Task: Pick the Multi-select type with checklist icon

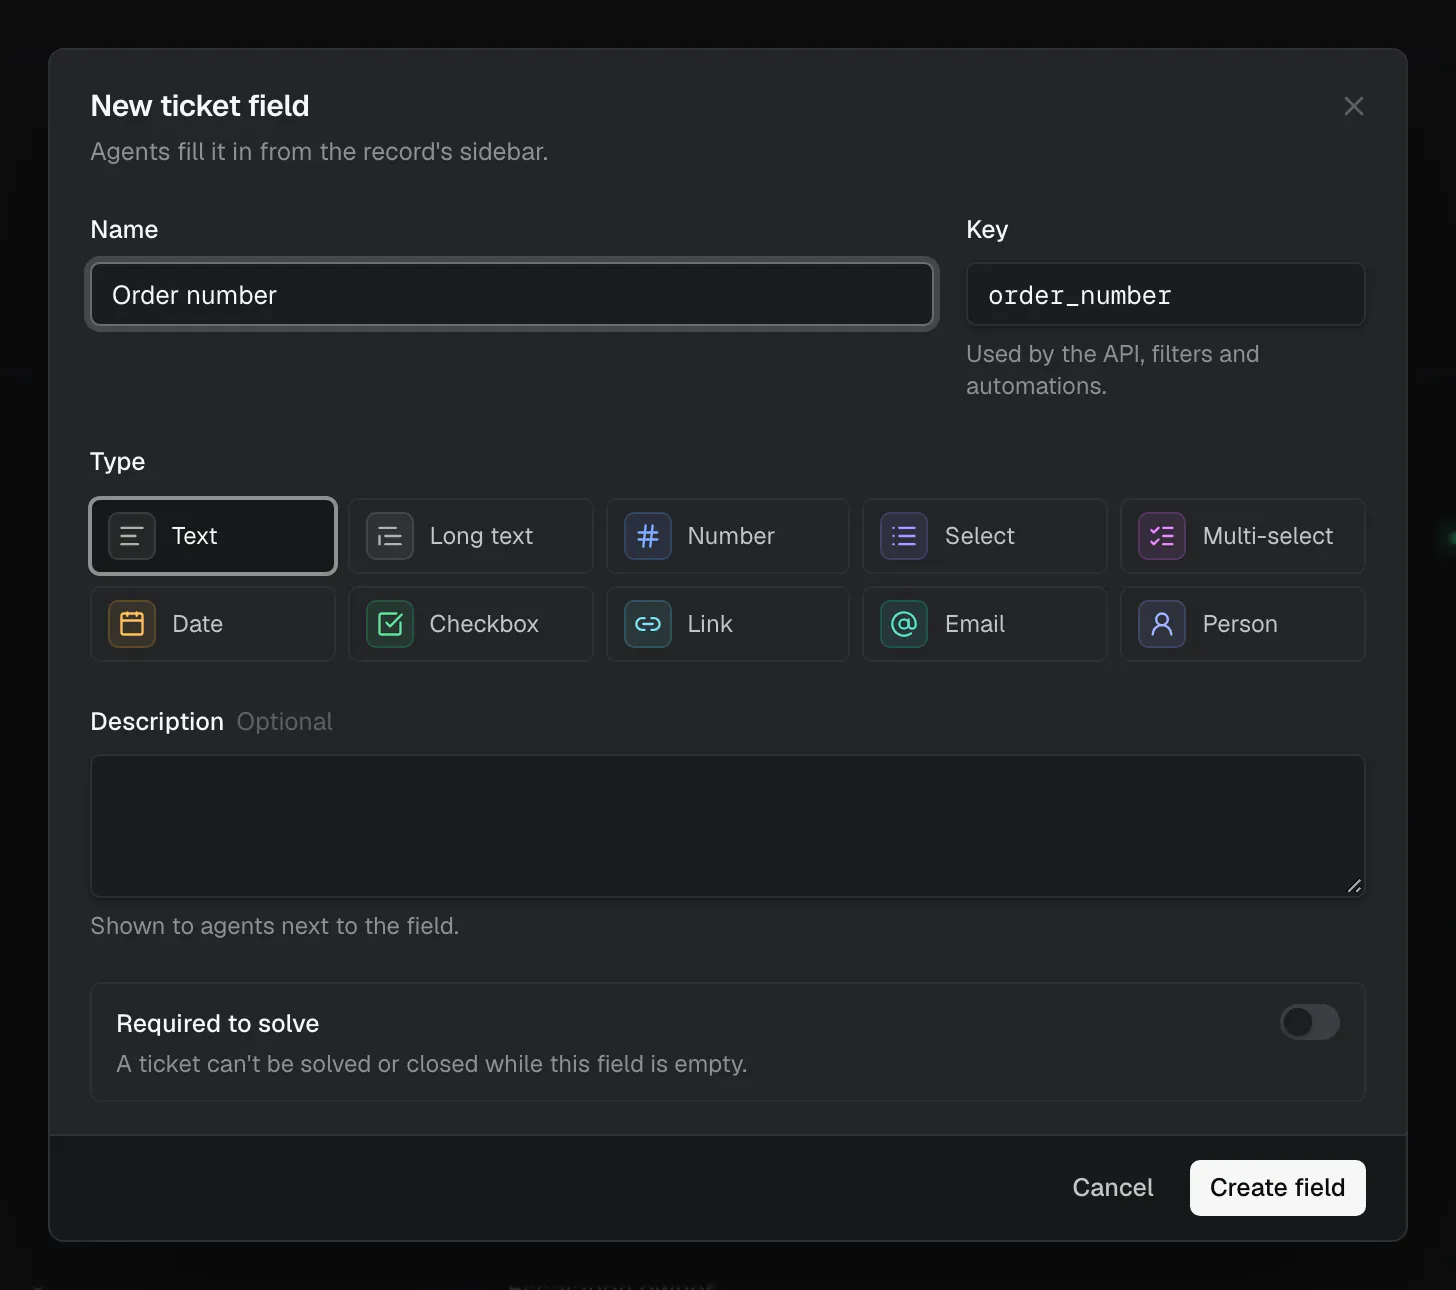Action: [x=1243, y=536]
